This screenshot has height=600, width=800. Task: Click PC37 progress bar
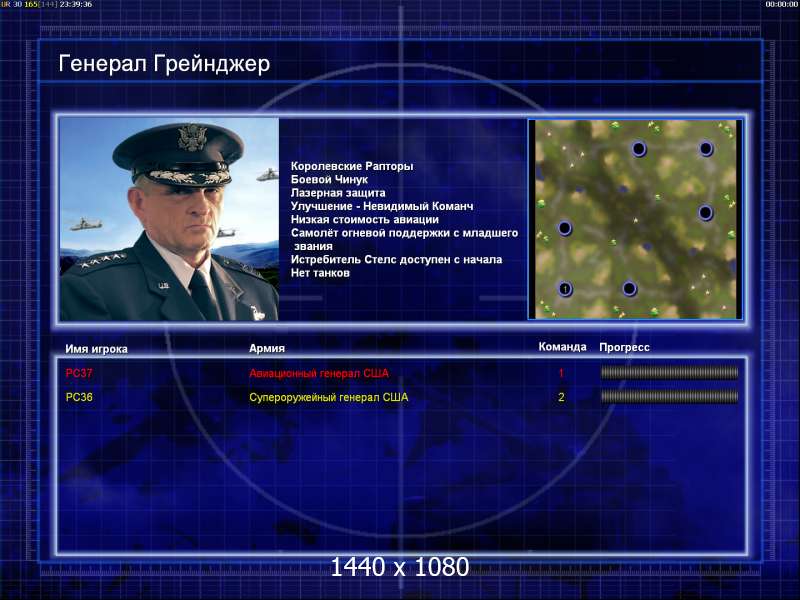tap(669, 373)
